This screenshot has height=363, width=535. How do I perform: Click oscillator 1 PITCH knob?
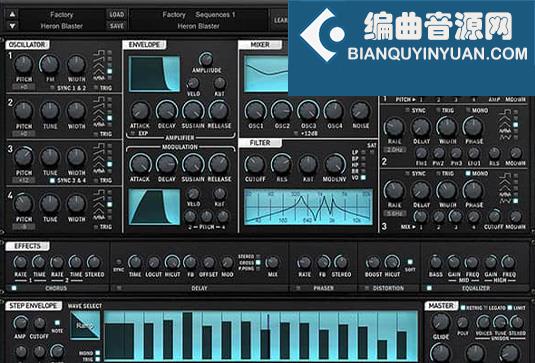tap(24, 65)
